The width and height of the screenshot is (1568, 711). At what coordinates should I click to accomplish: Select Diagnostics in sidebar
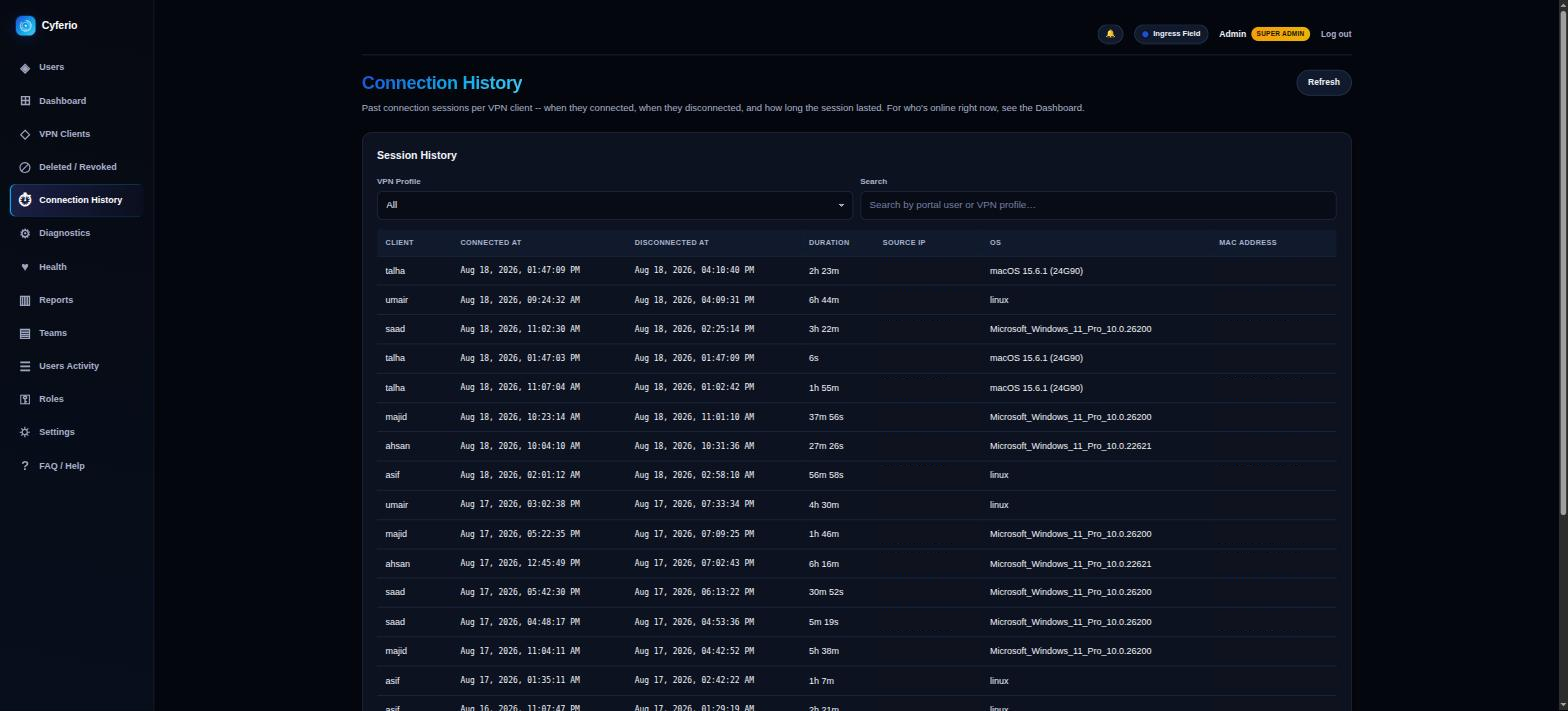click(x=64, y=233)
